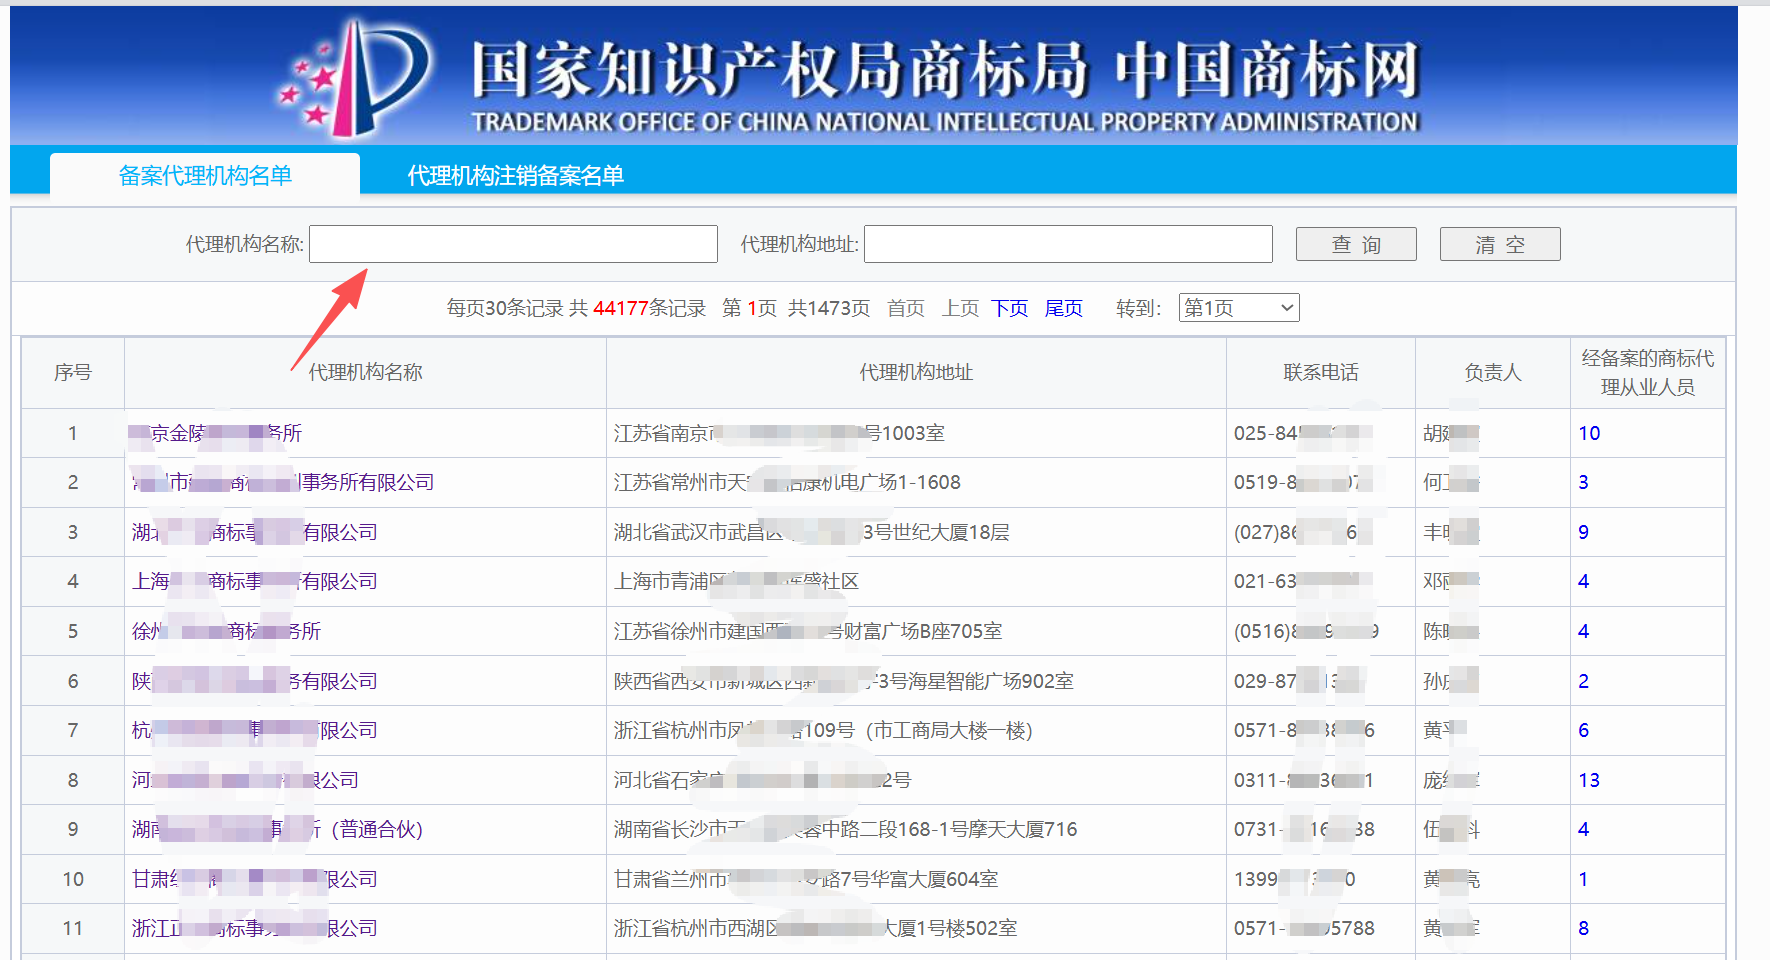Viewport: 1770px width, 960px height.
Task: Click the 共1473页 page total text
Action: pyautogui.click(x=829, y=308)
